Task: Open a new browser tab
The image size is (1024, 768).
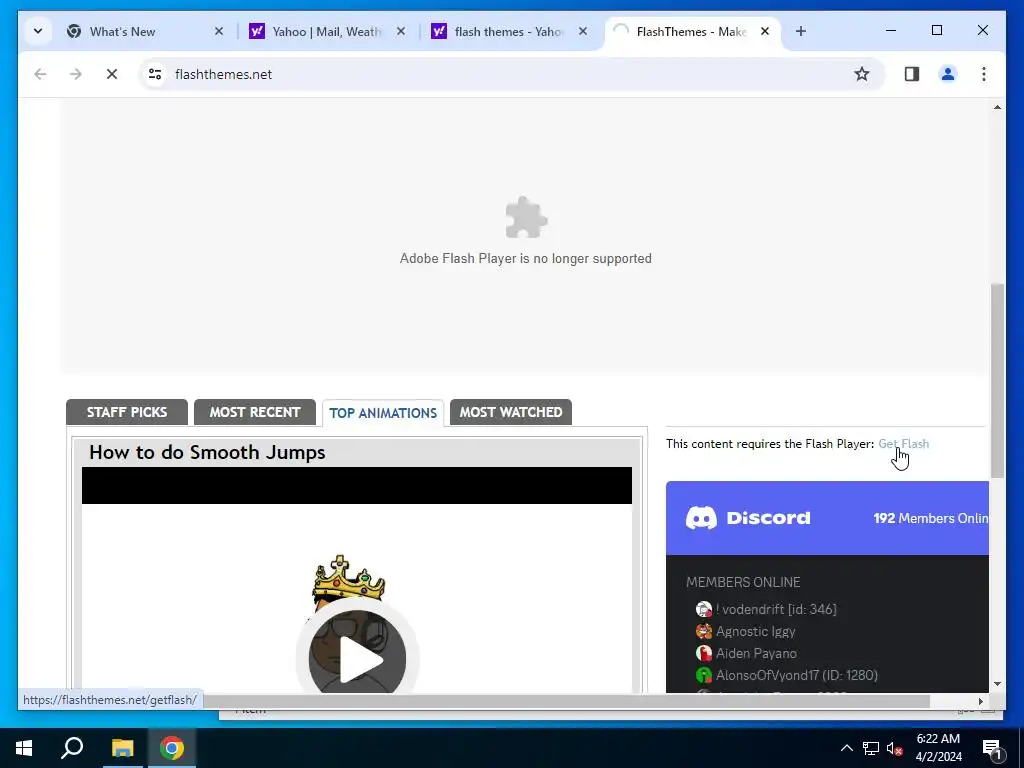Action: pos(801,31)
